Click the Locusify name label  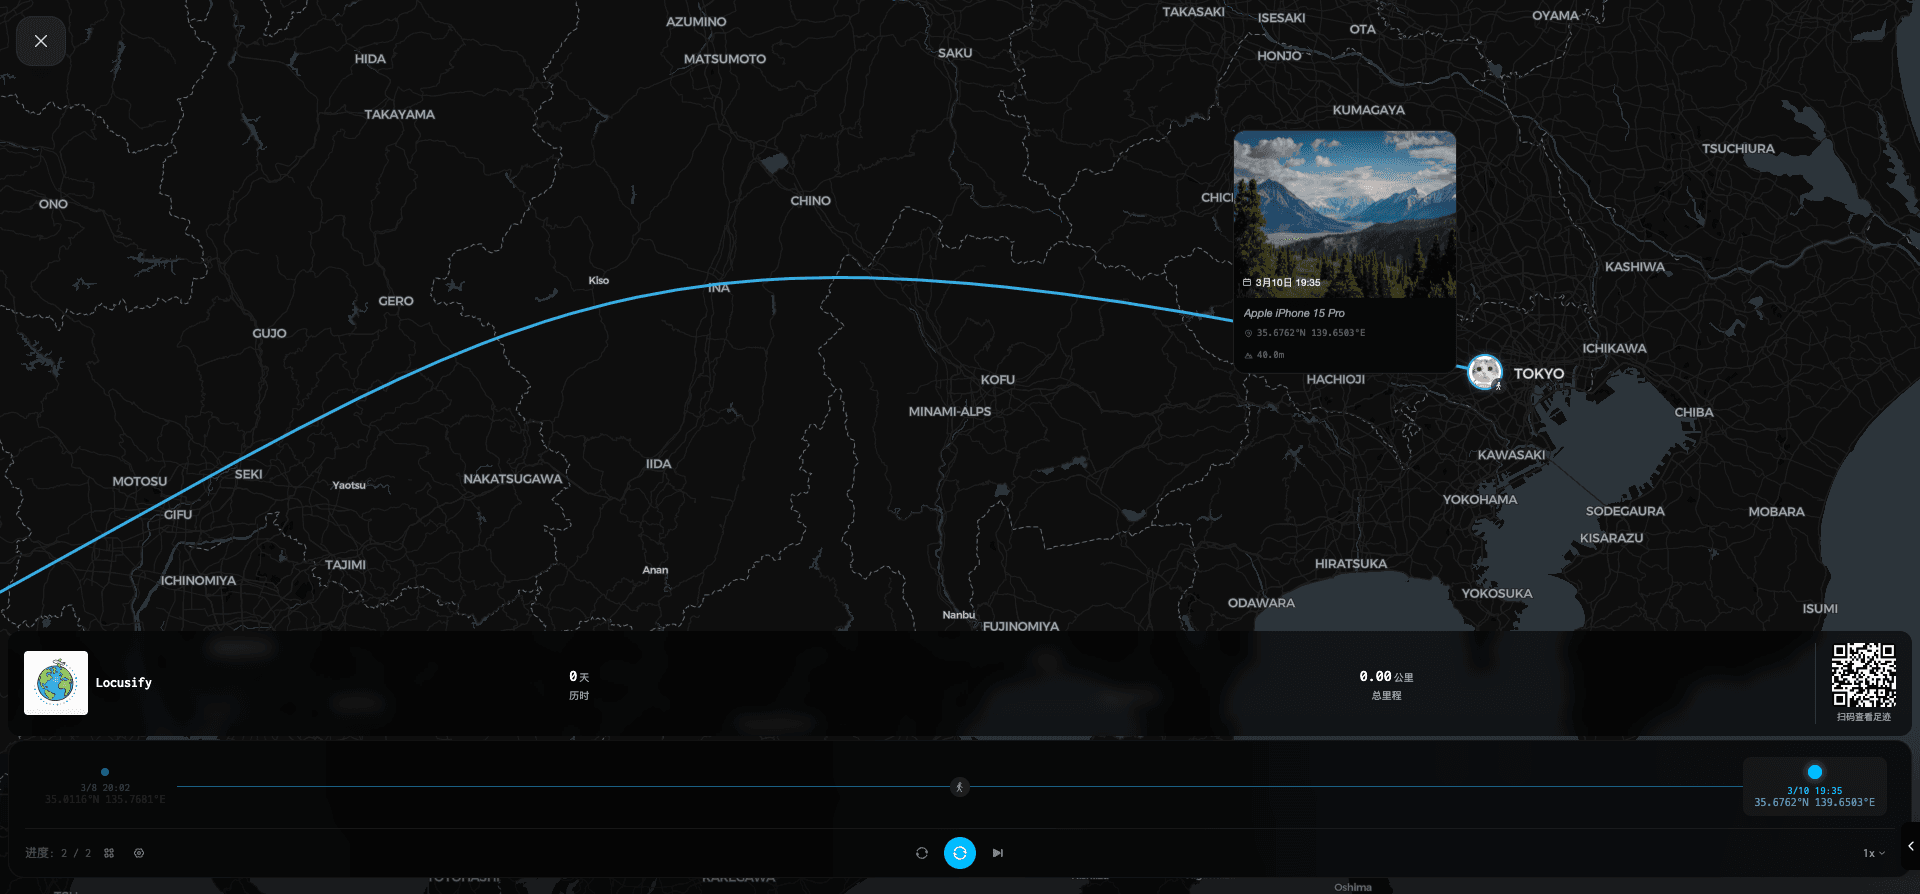click(x=124, y=683)
